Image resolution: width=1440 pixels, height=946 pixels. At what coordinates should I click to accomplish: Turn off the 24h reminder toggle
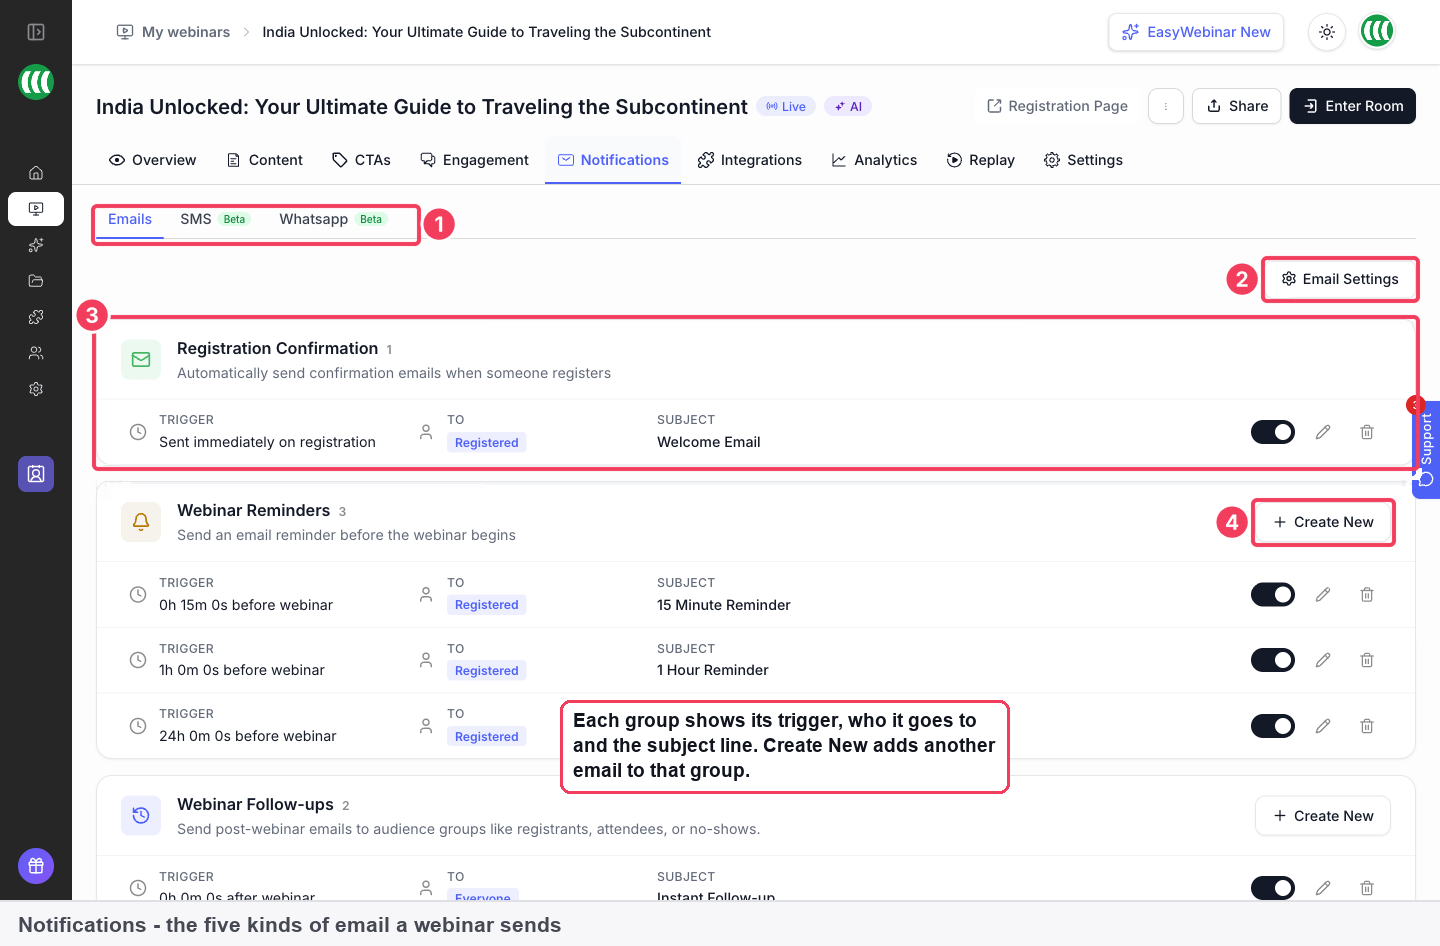[1273, 726]
